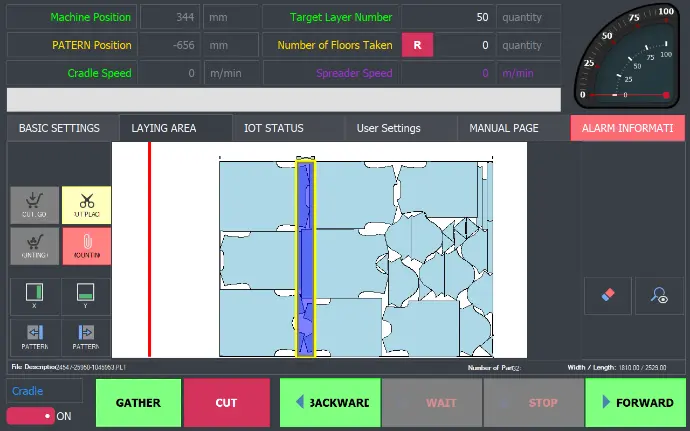Open the MANUAL PAGE tab
The width and height of the screenshot is (690, 431).
pos(504,128)
